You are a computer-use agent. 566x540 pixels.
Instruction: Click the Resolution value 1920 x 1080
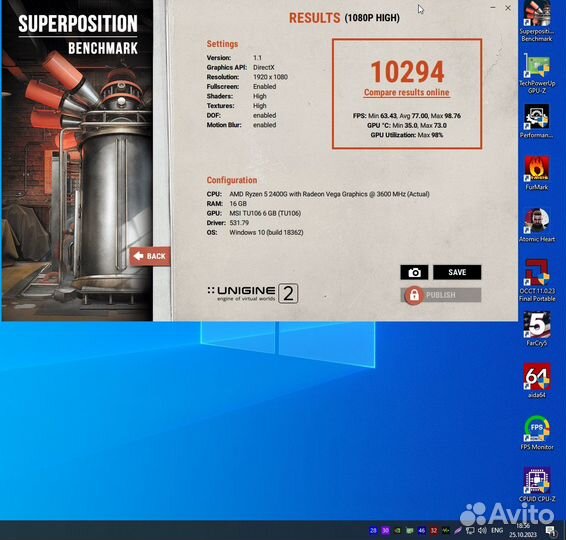(x=270, y=77)
